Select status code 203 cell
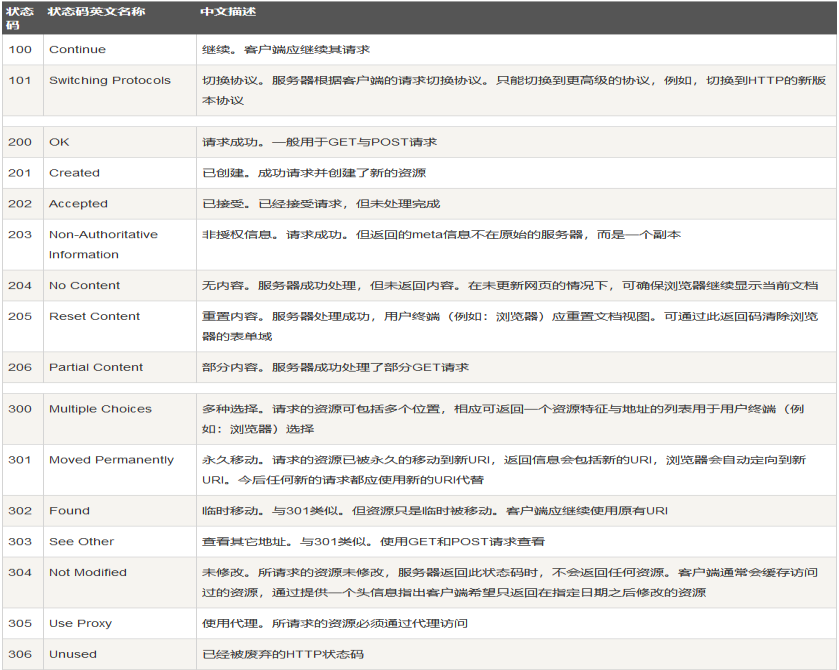The width and height of the screenshot is (839, 670). (22, 245)
